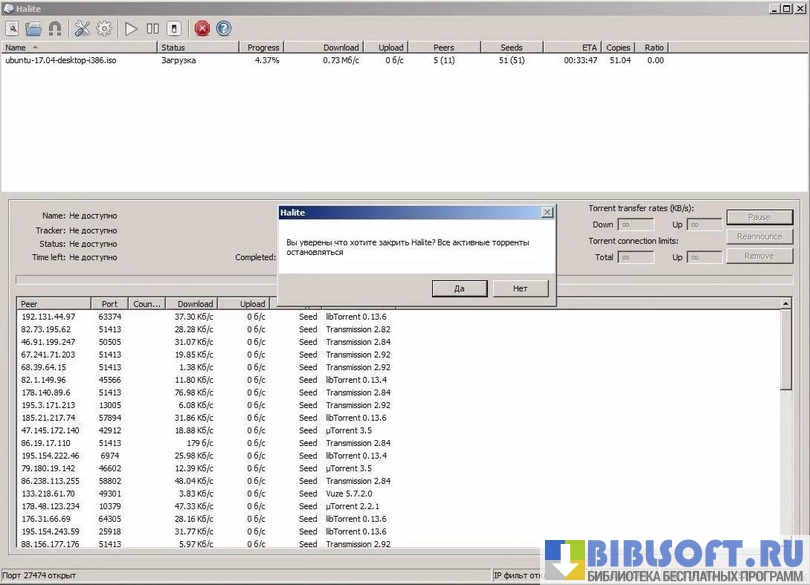Click the Total connection limit field
Viewport: 810px width, 585px height.
[x=637, y=257]
